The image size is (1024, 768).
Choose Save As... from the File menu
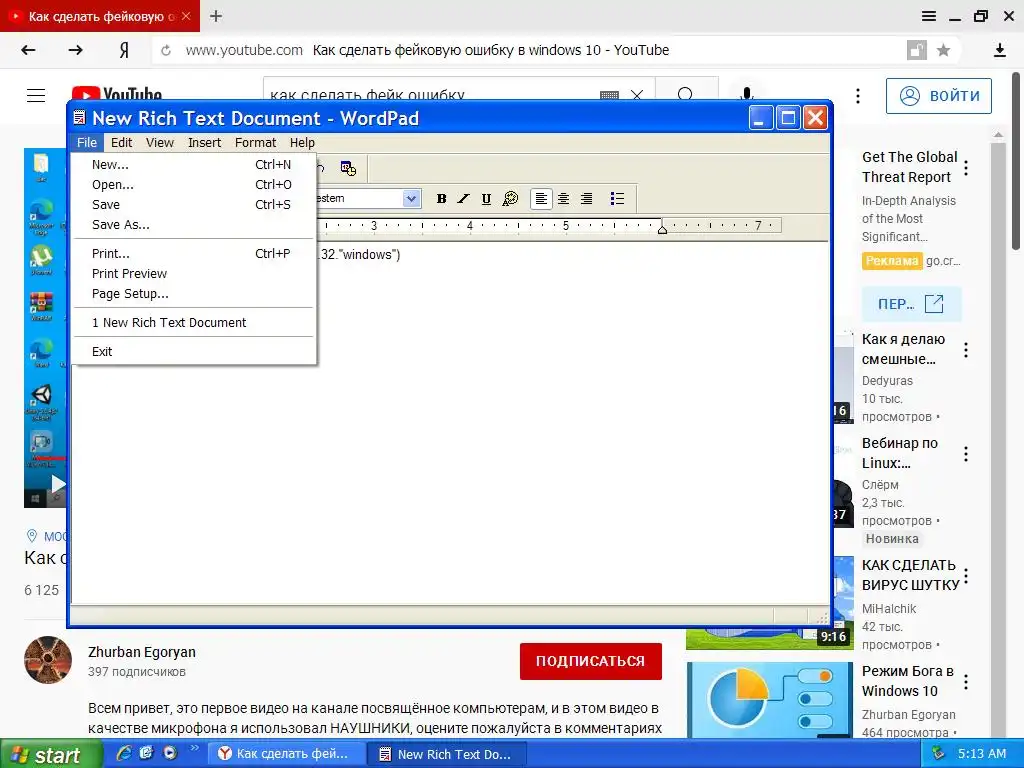coord(193,225)
